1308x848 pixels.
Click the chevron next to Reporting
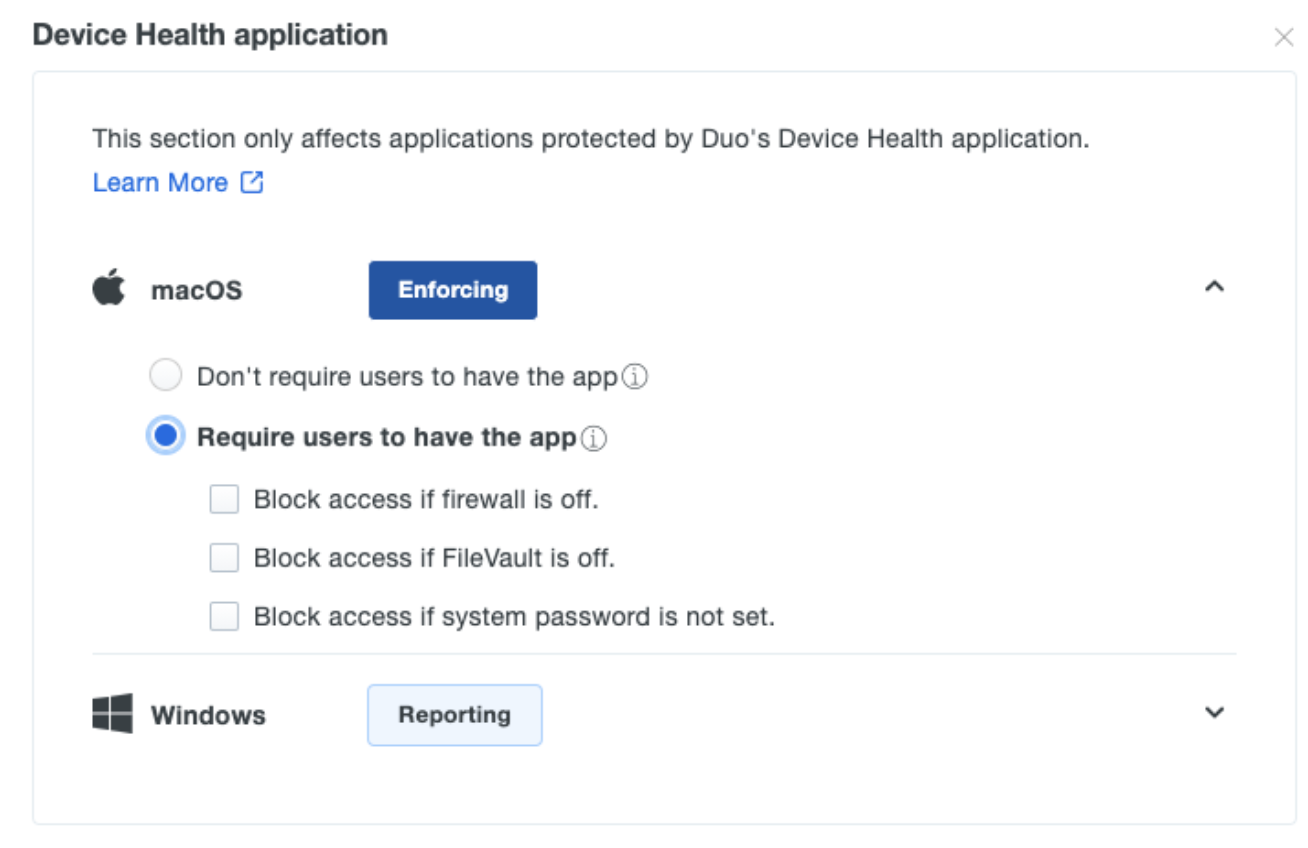point(1215,713)
